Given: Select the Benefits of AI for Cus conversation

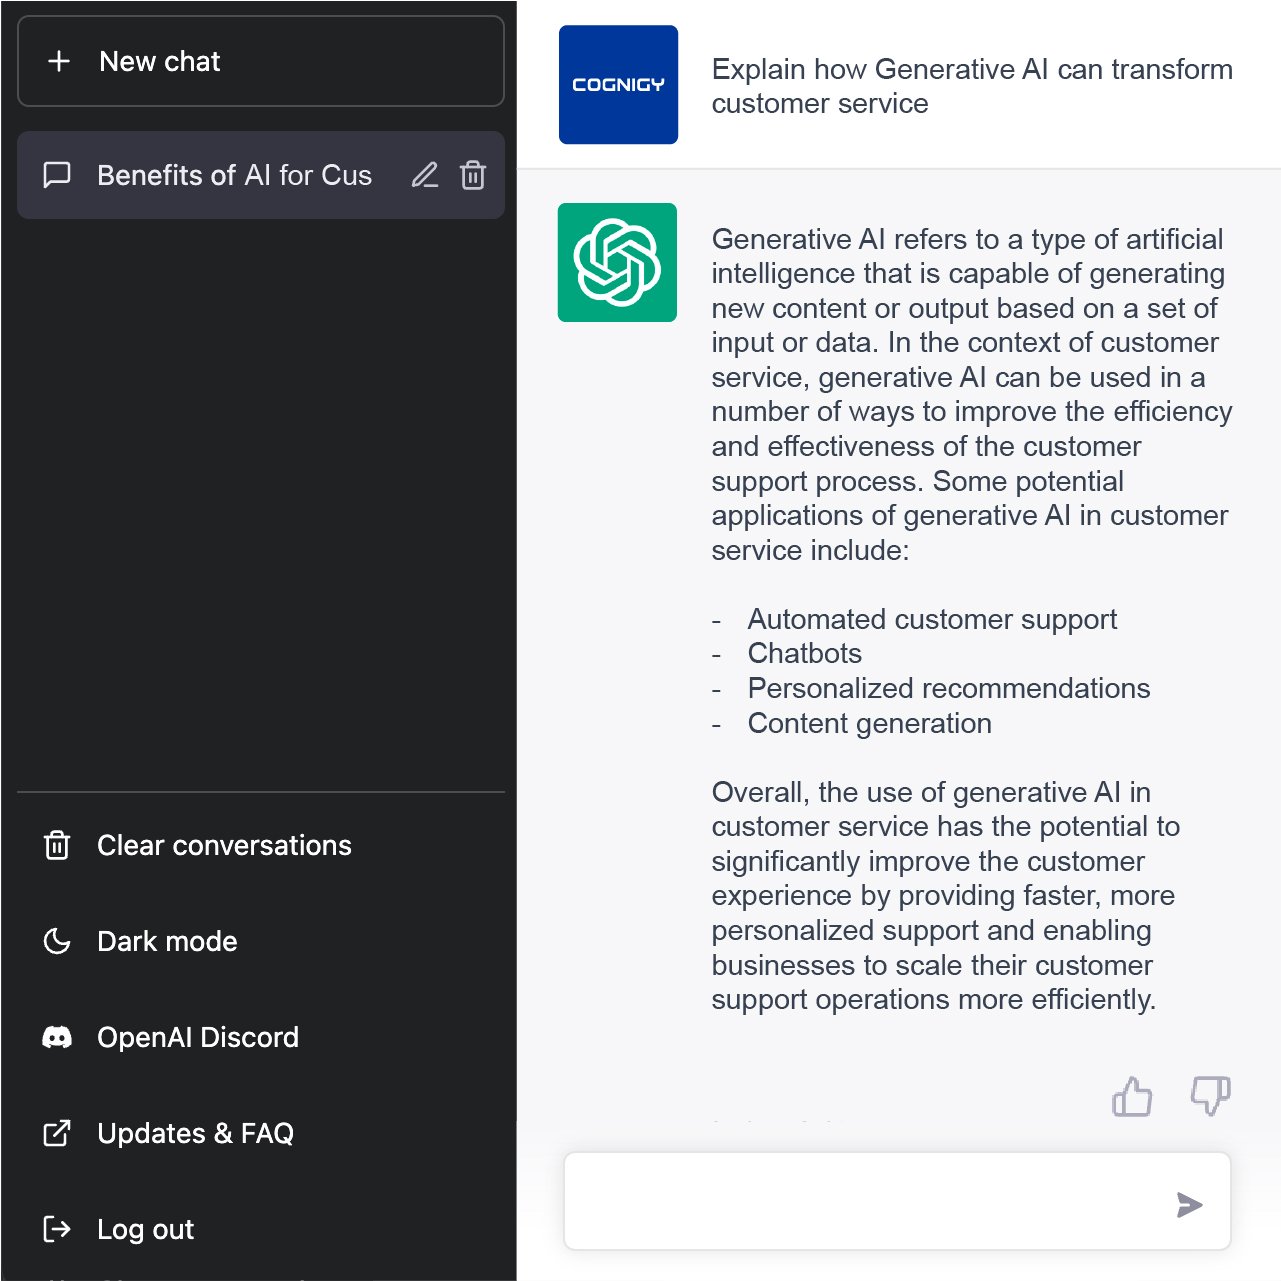Looking at the screenshot, I should [235, 175].
